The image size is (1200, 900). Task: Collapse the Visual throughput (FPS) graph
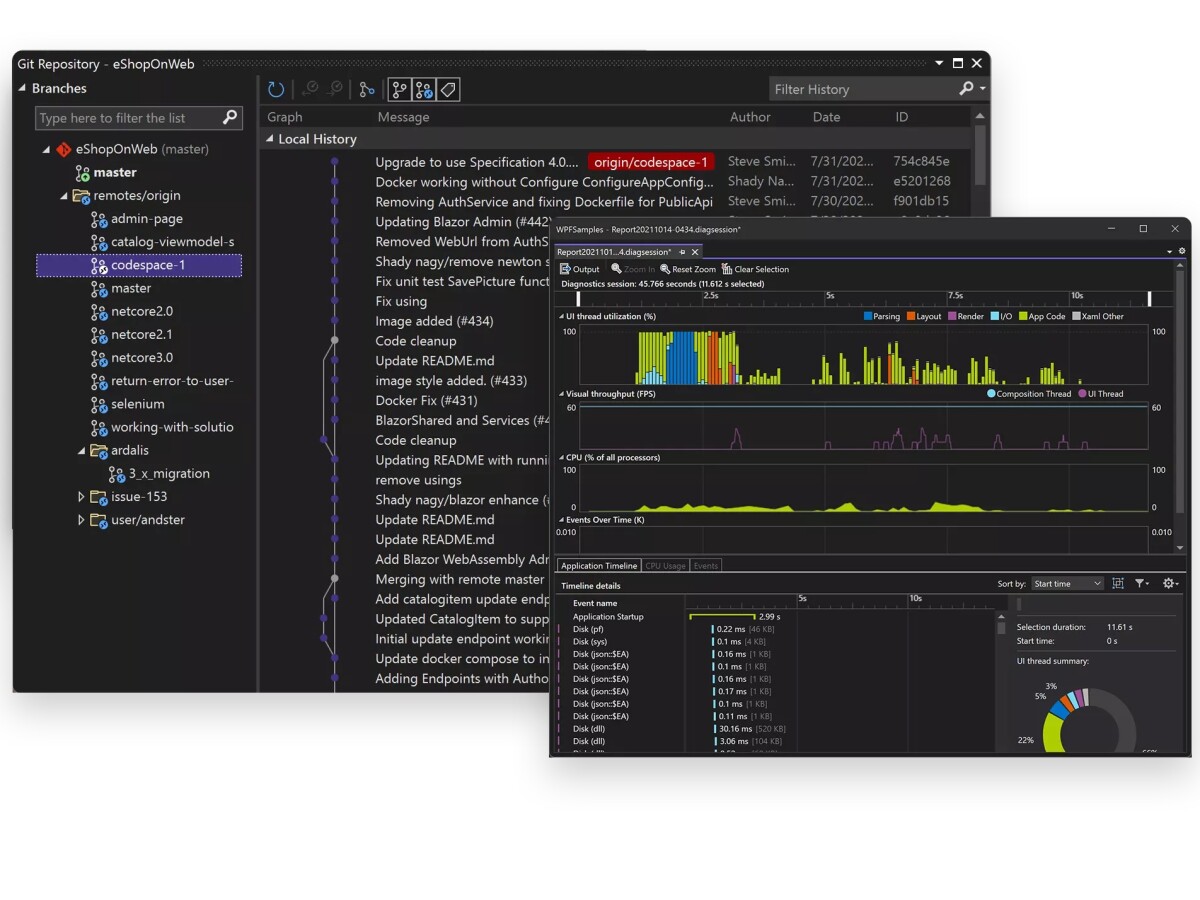561,394
